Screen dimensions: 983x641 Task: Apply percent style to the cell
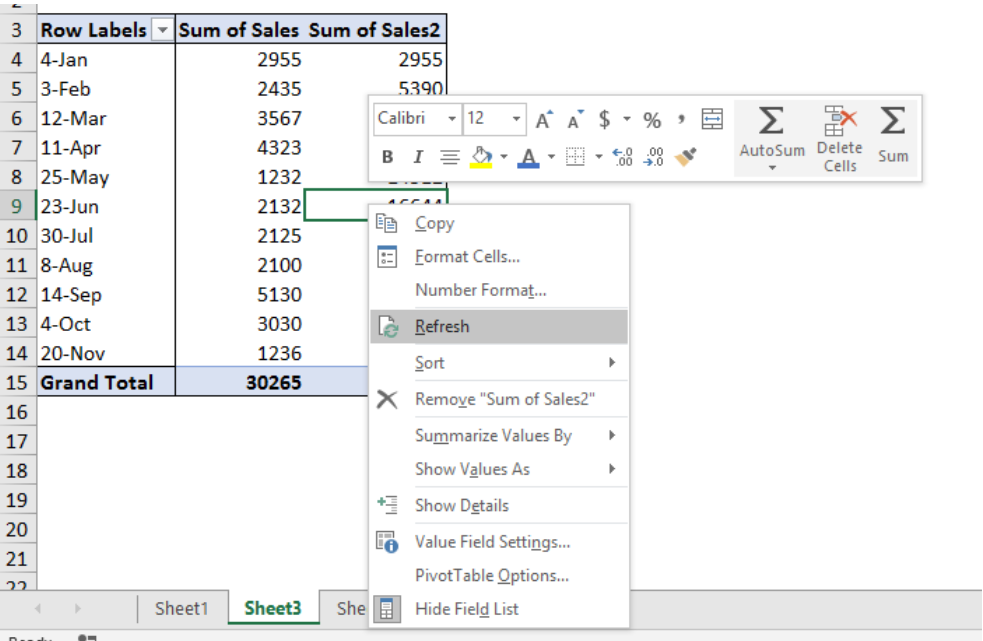coord(652,120)
